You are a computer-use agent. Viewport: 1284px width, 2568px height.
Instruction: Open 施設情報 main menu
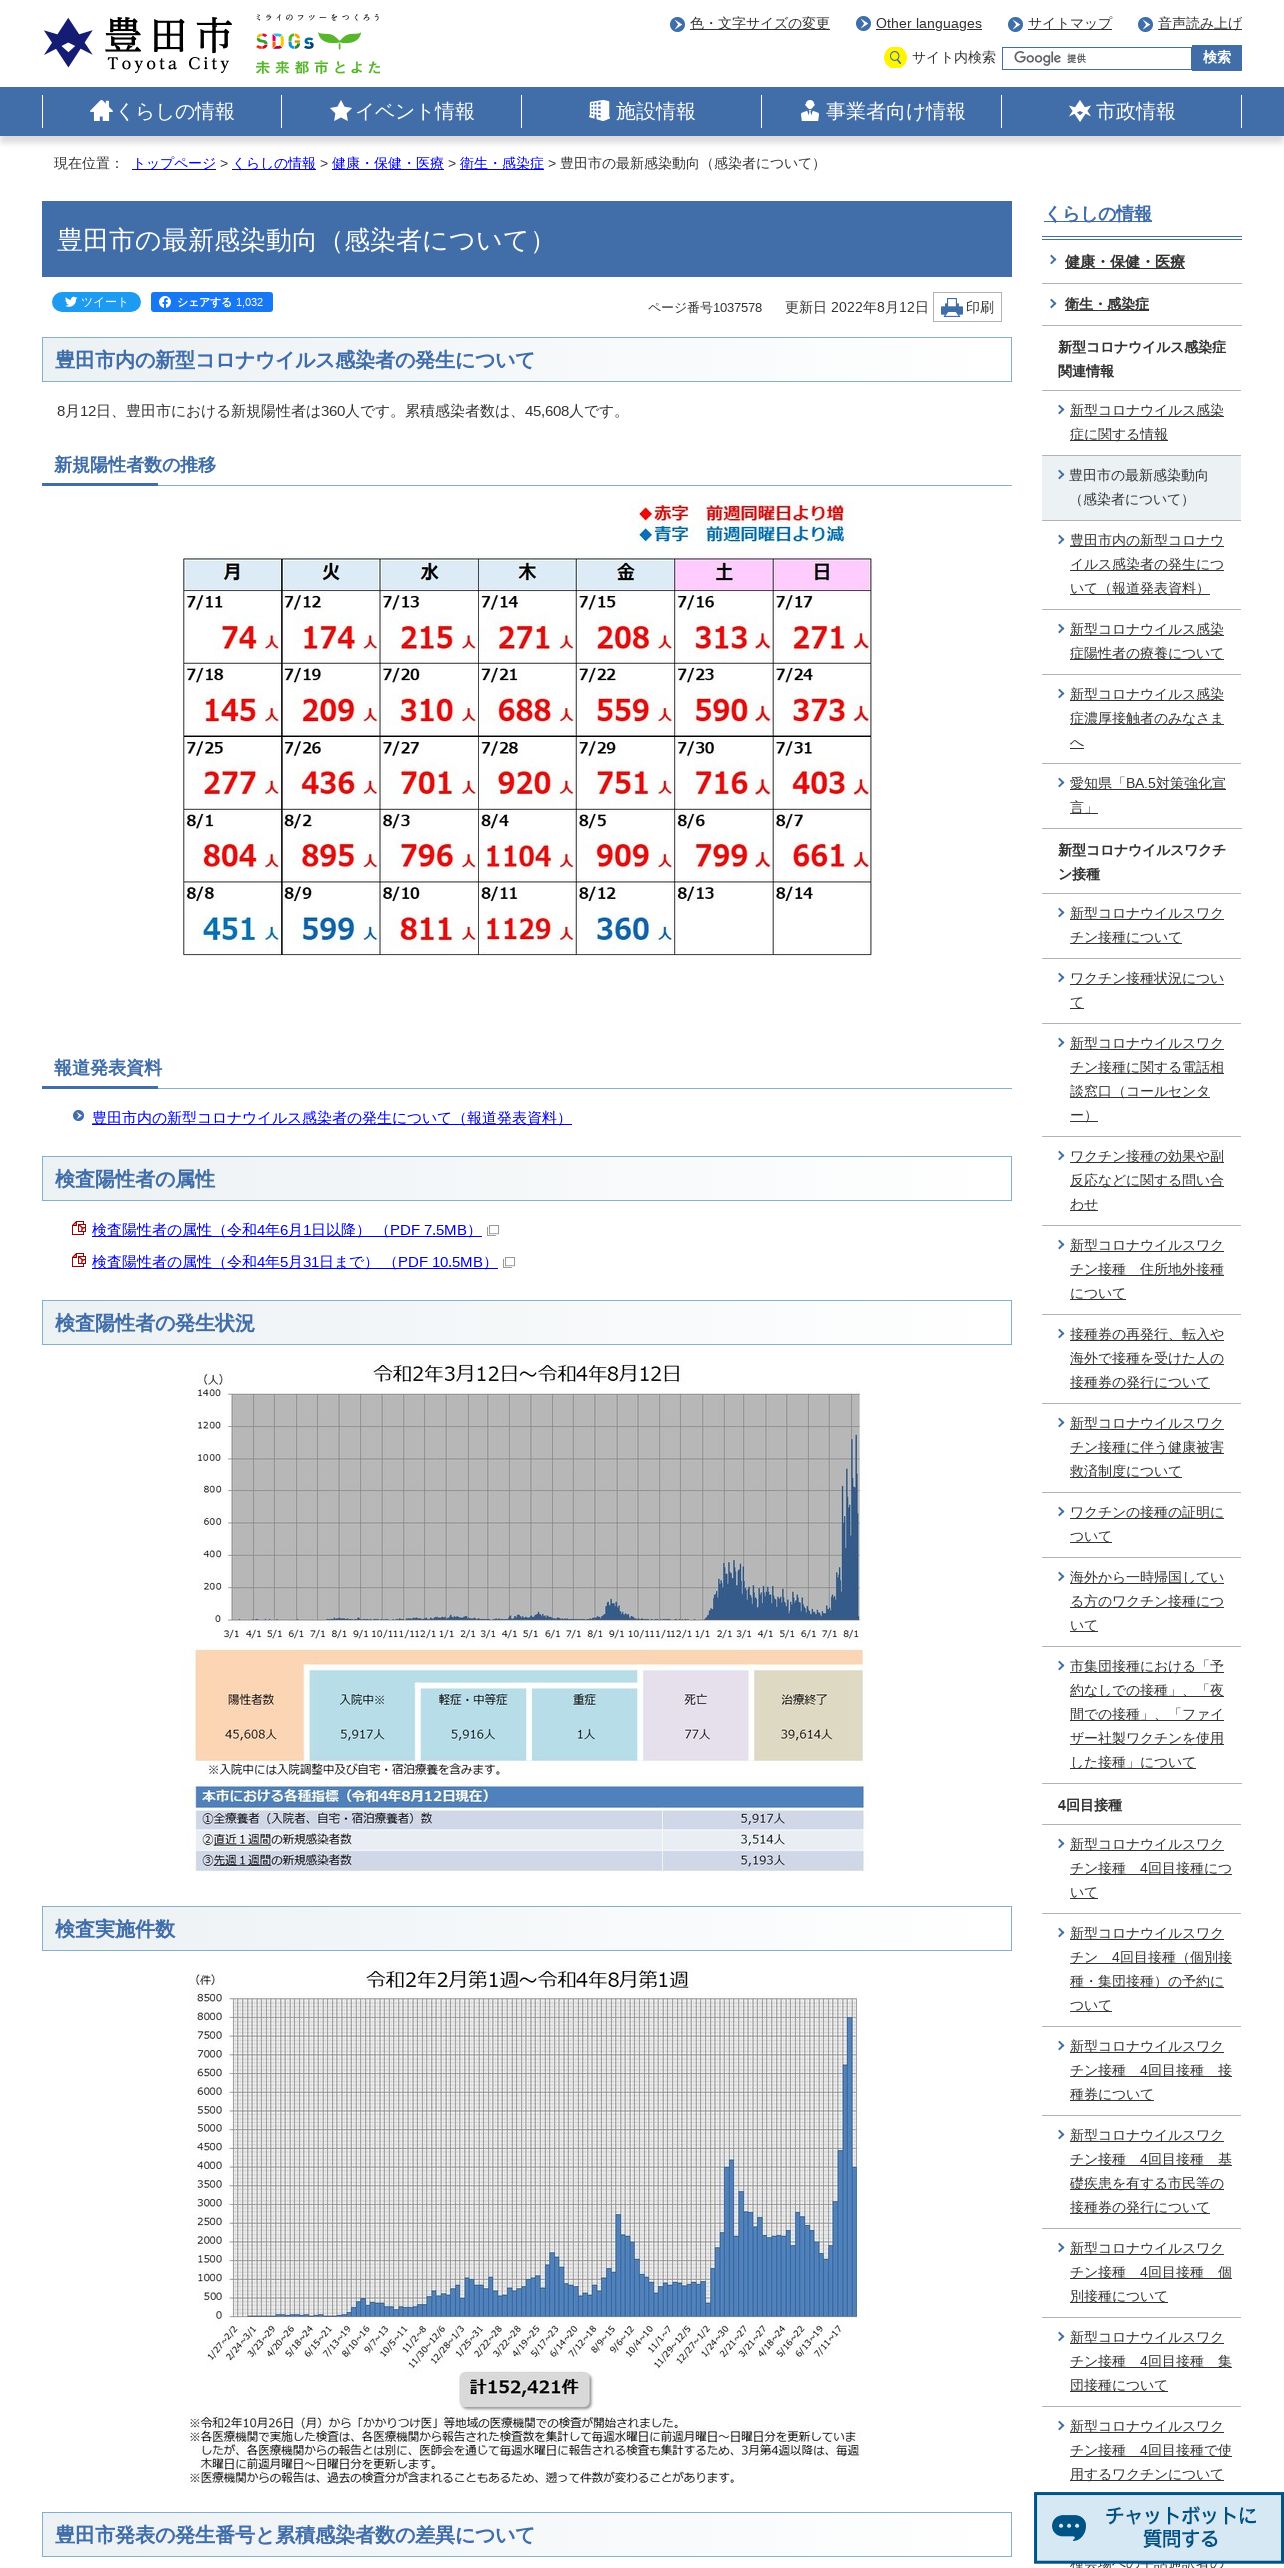pyautogui.click(x=642, y=111)
